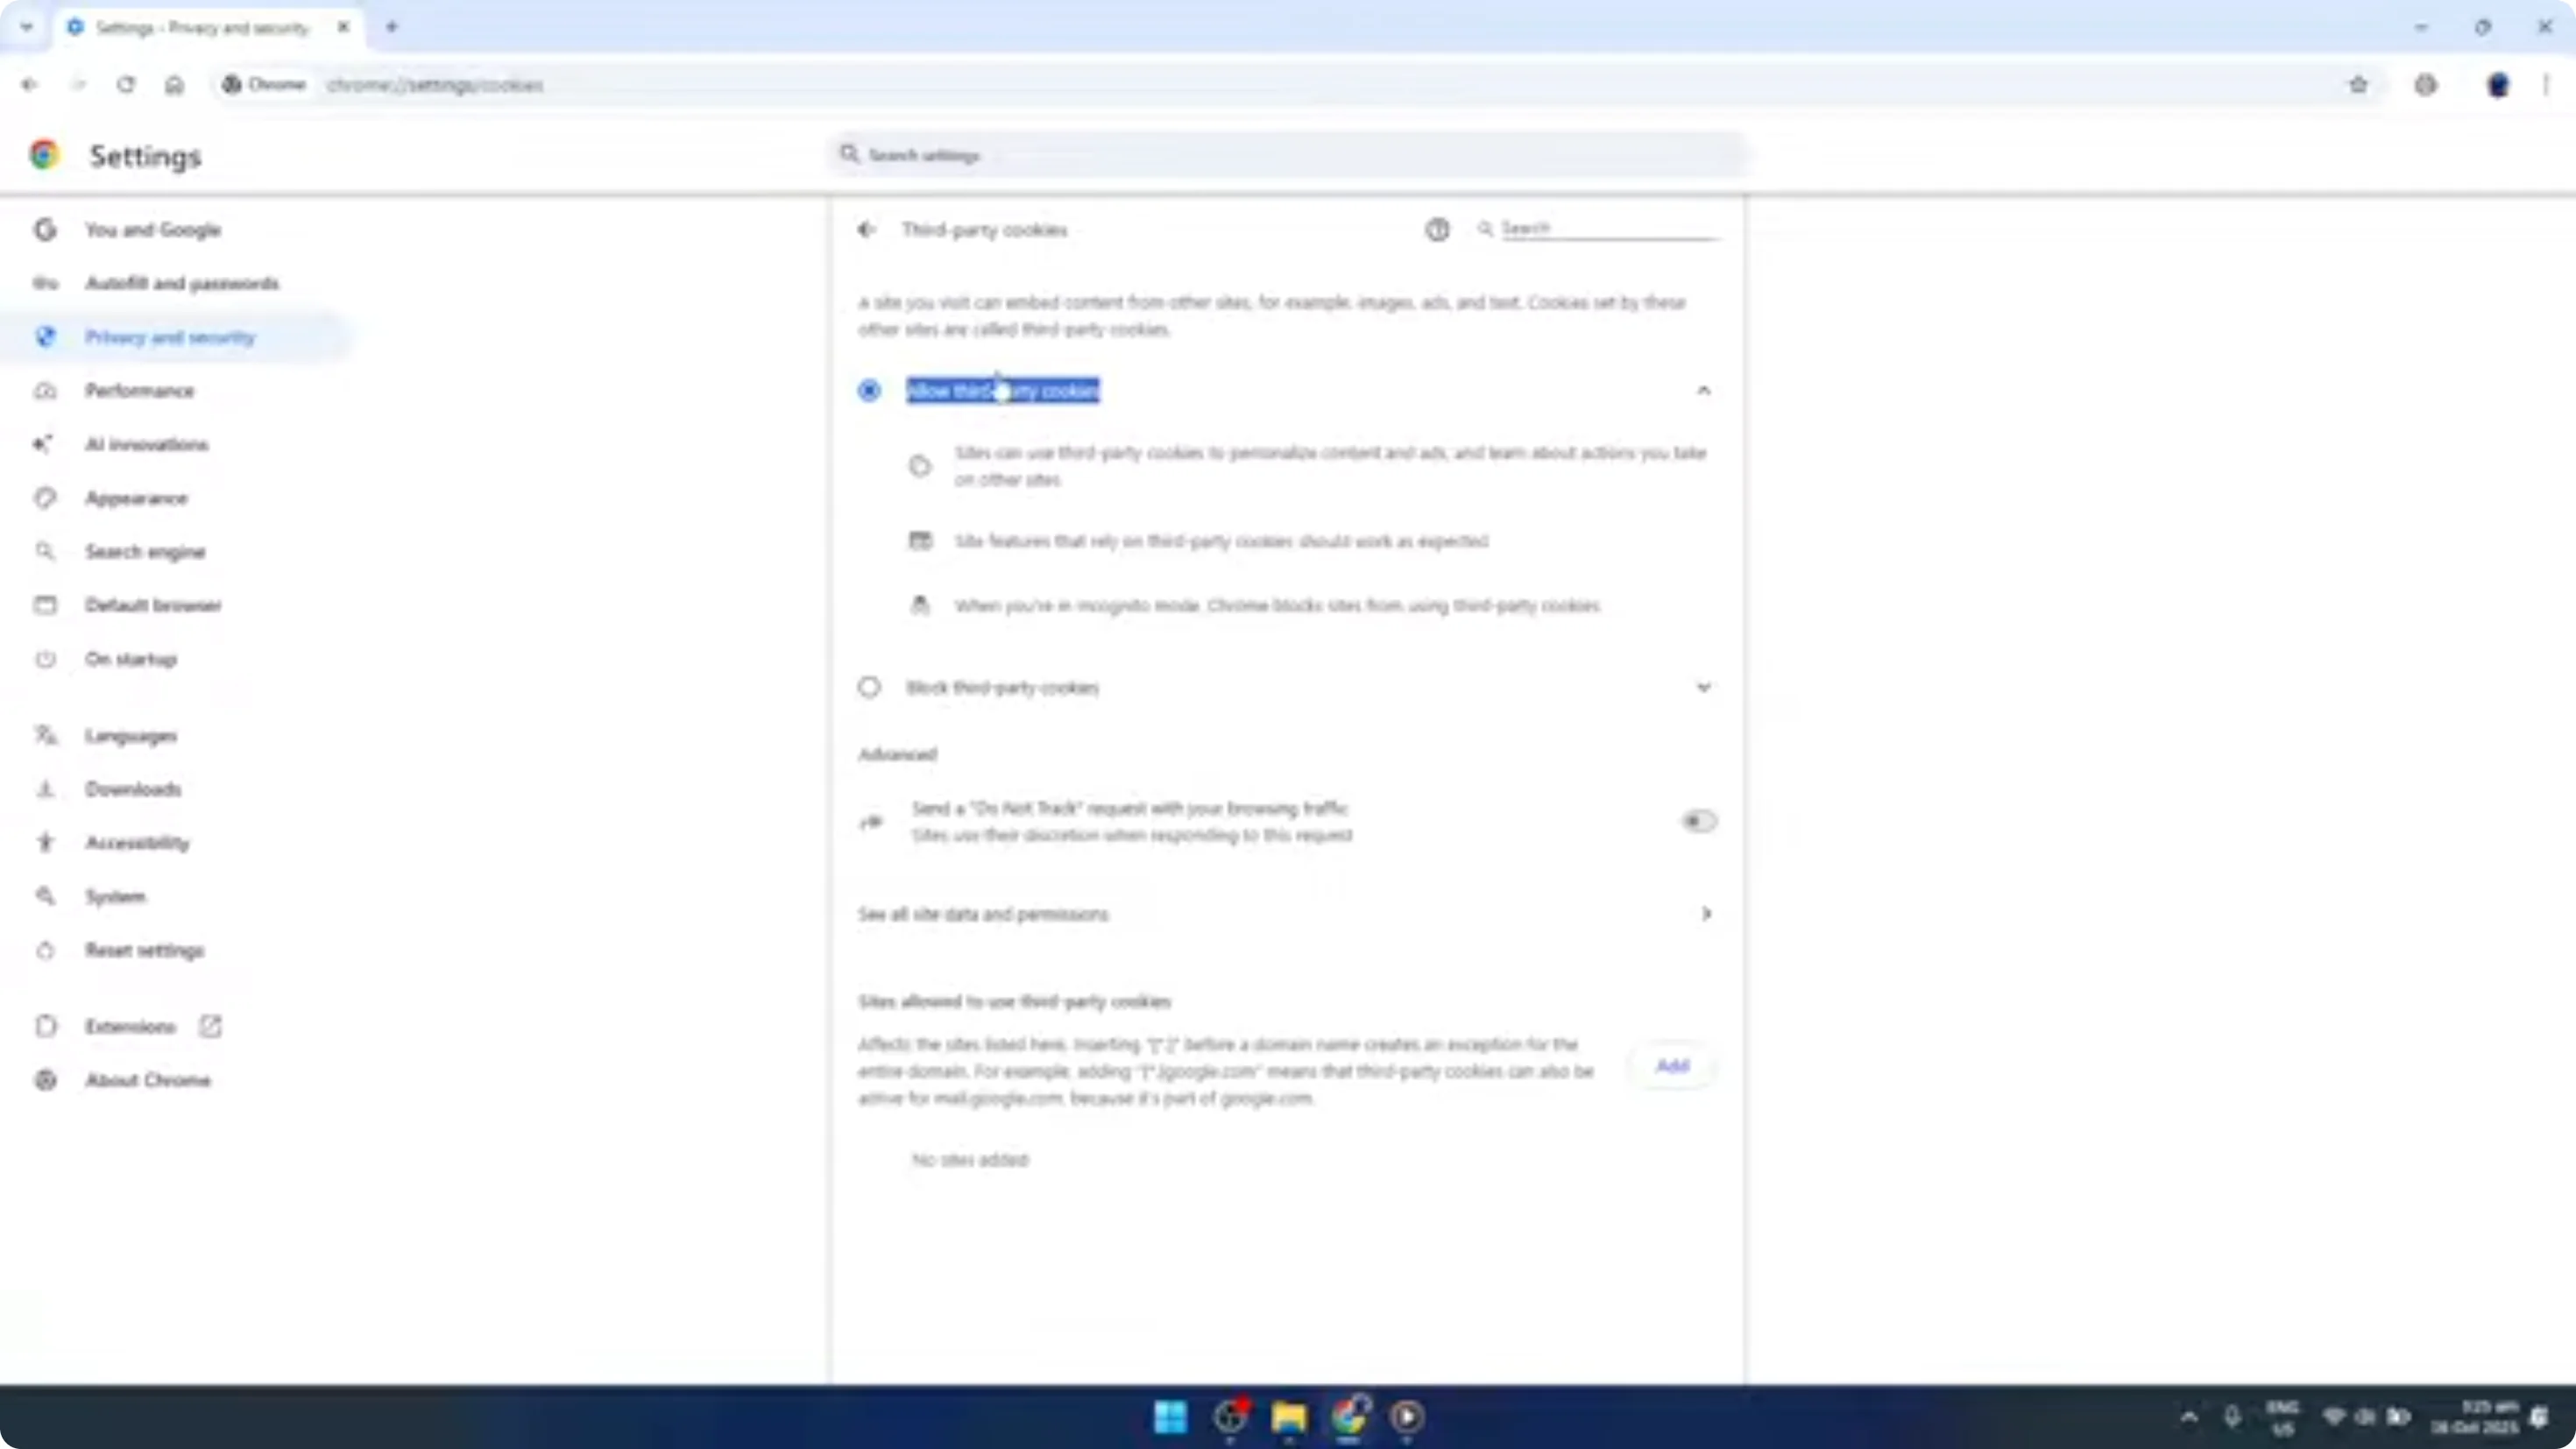
Task: Click the help icon beside cookie search
Action: tap(1437, 229)
